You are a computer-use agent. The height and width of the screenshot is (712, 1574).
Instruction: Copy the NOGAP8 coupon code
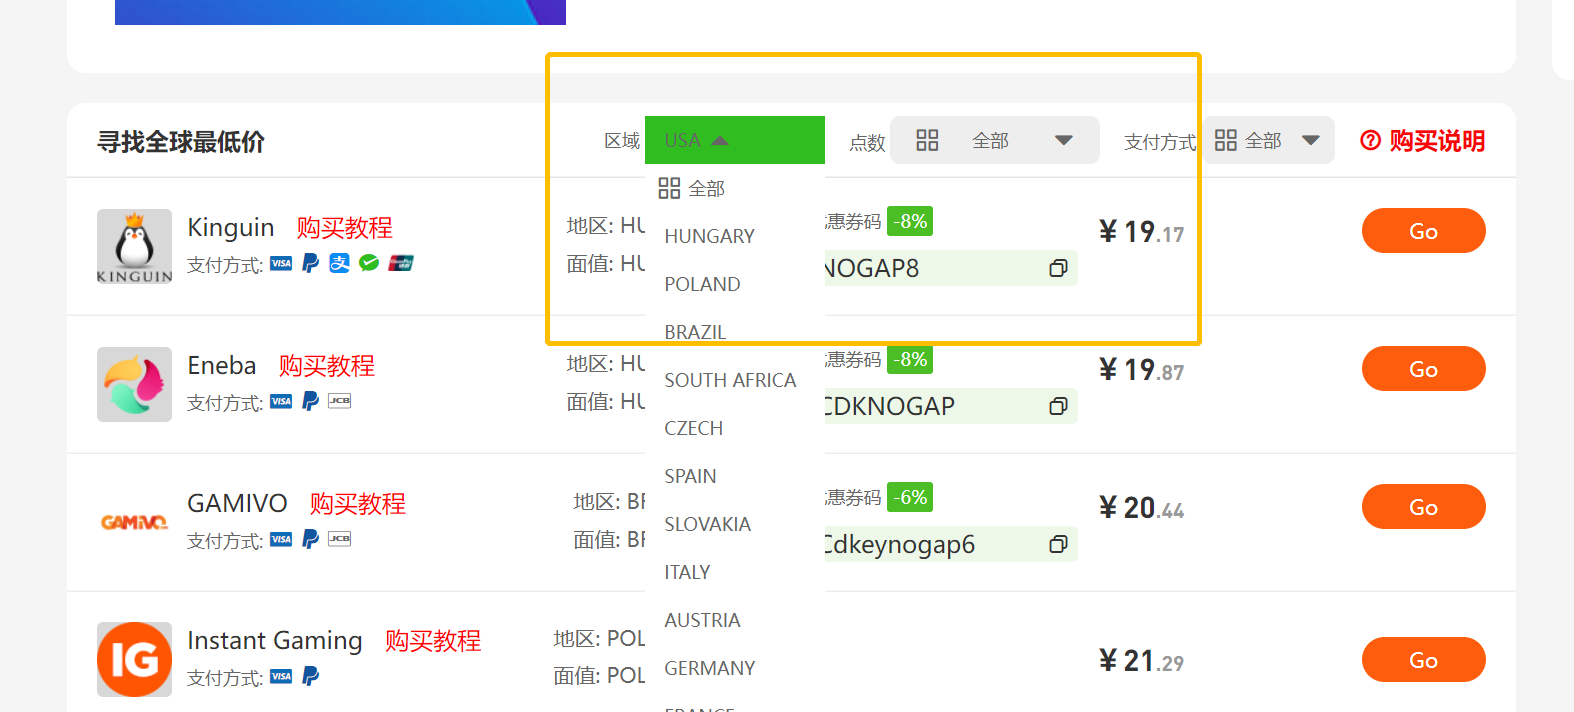(1058, 268)
